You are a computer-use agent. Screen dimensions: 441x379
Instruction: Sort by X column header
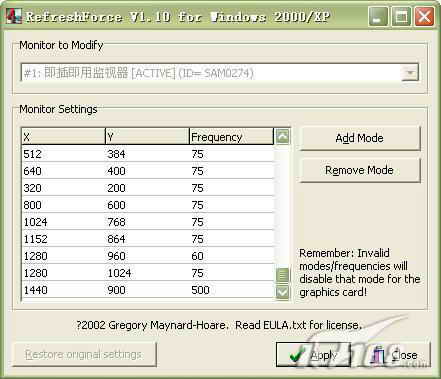[x=63, y=137]
